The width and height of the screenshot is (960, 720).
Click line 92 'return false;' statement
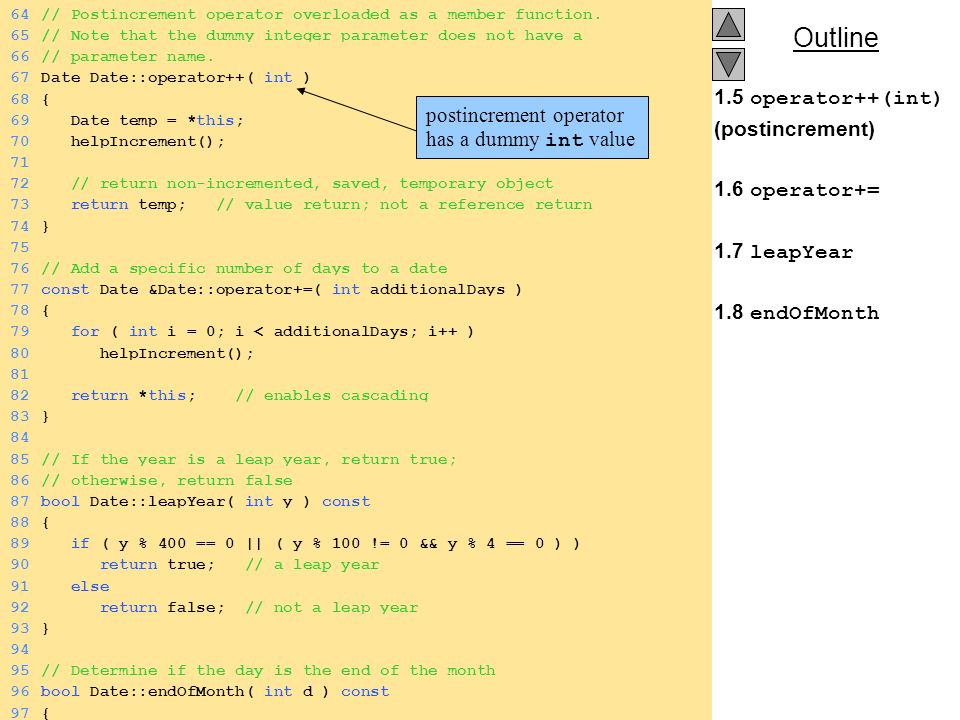(162, 607)
